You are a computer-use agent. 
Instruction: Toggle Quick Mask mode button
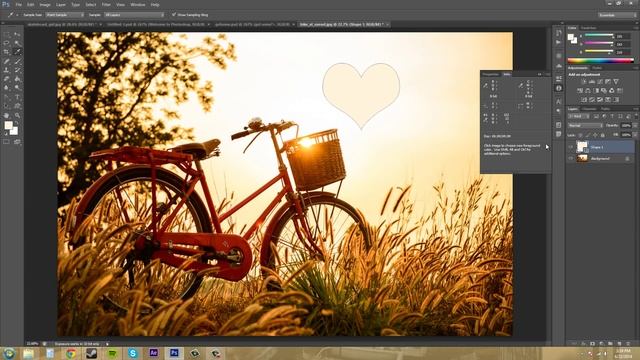(x=7, y=142)
